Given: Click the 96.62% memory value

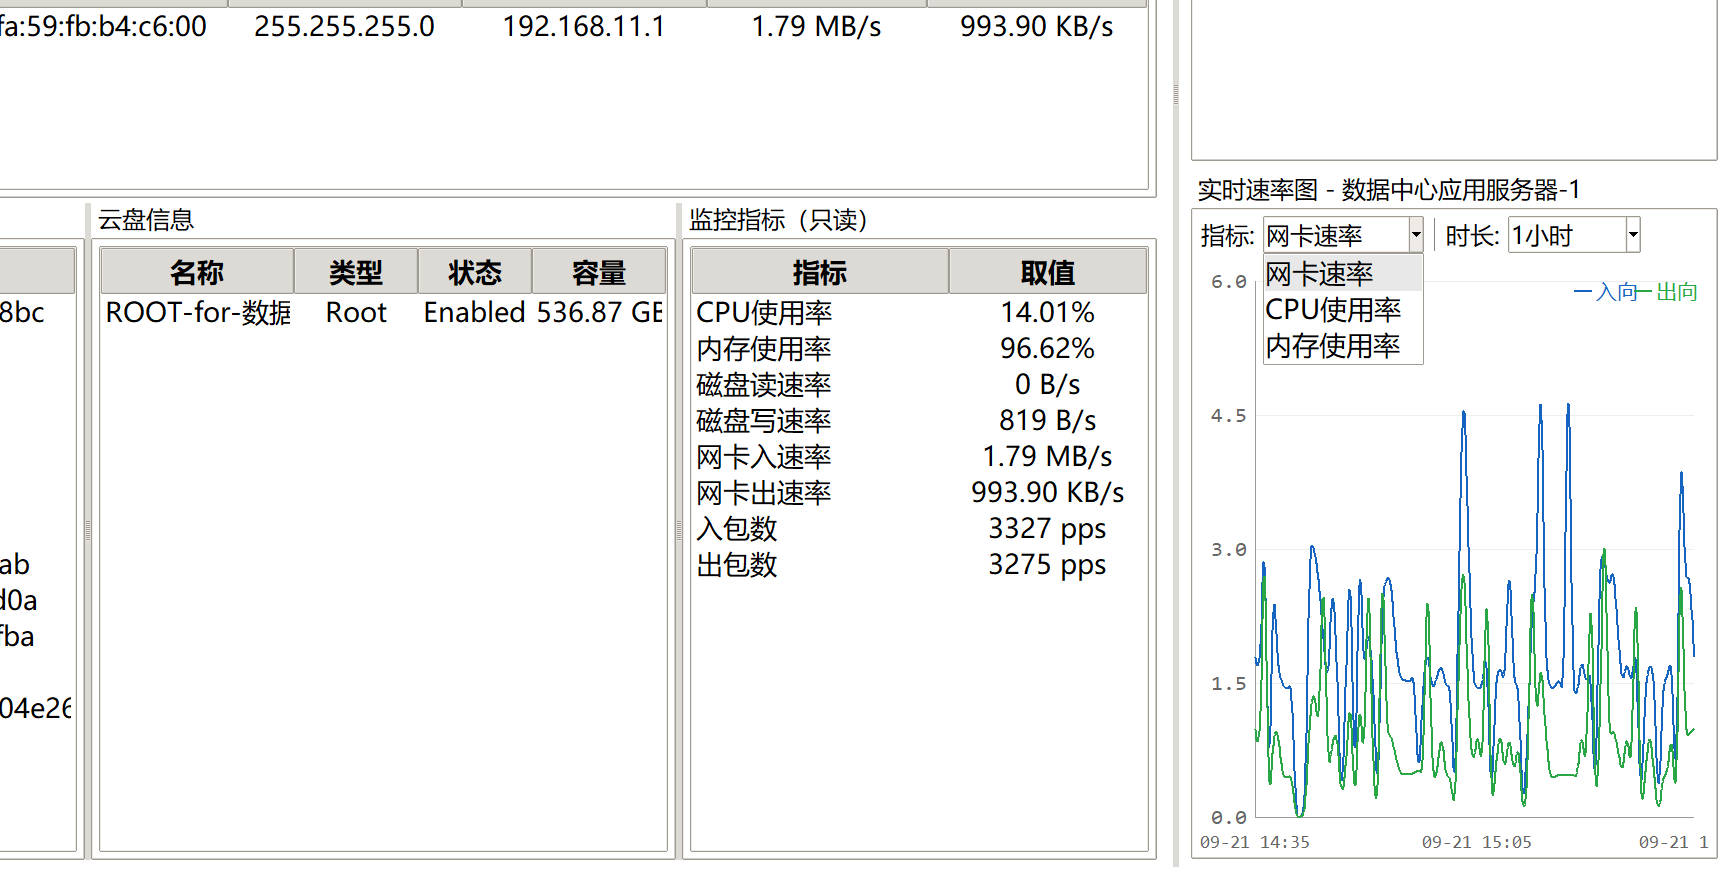Looking at the screenshot, I should 1048,349.
